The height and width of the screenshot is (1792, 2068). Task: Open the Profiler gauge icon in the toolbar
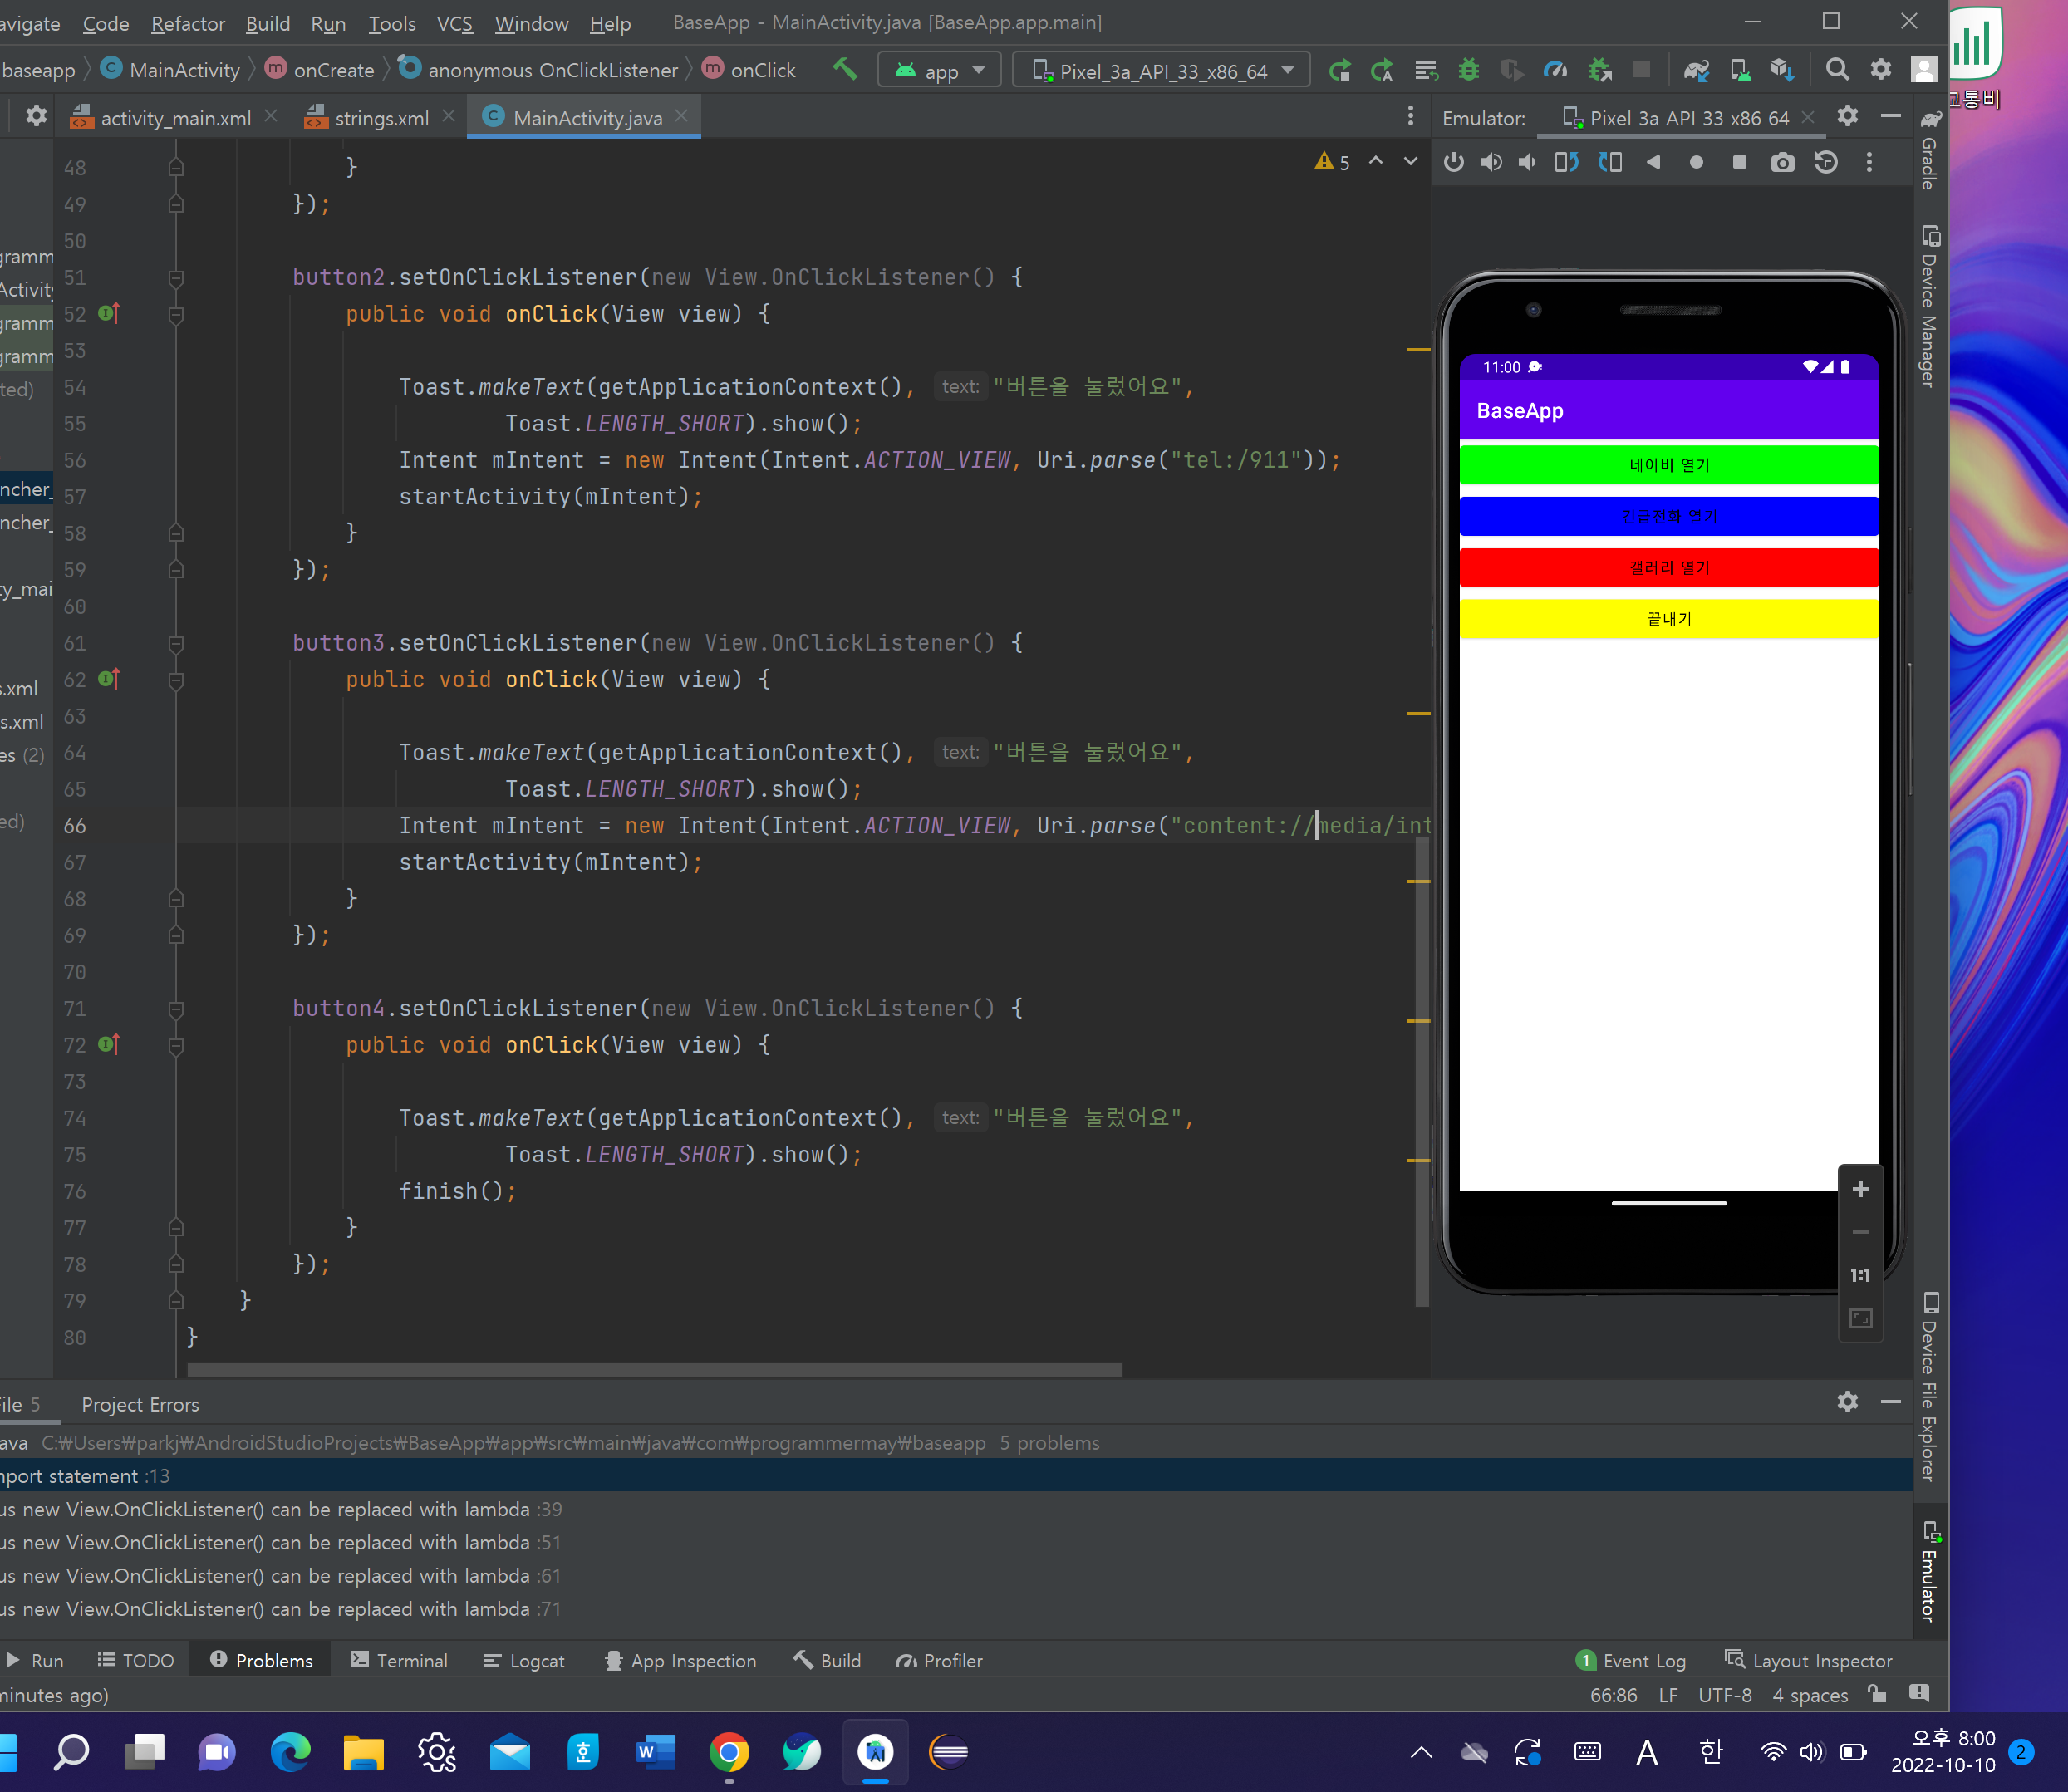1555,70
